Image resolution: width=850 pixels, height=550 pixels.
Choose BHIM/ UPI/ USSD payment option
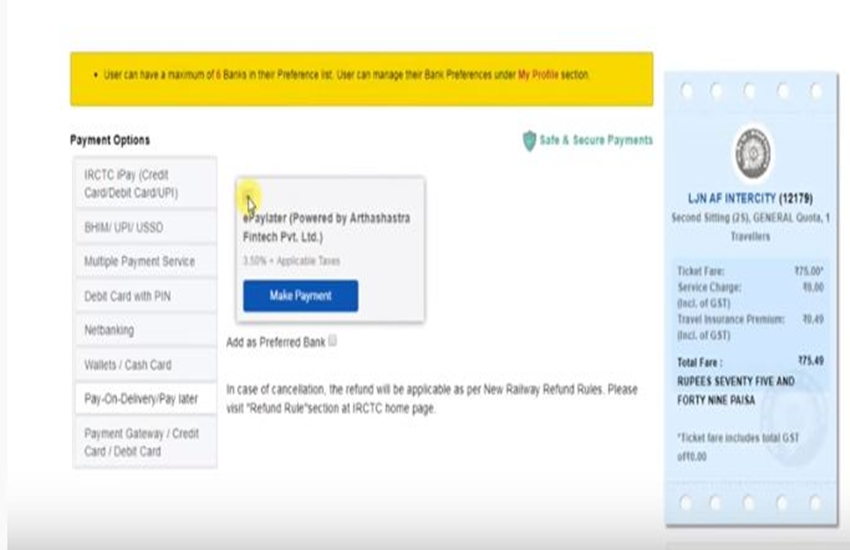pyautogui.click(x=144, y=227)
